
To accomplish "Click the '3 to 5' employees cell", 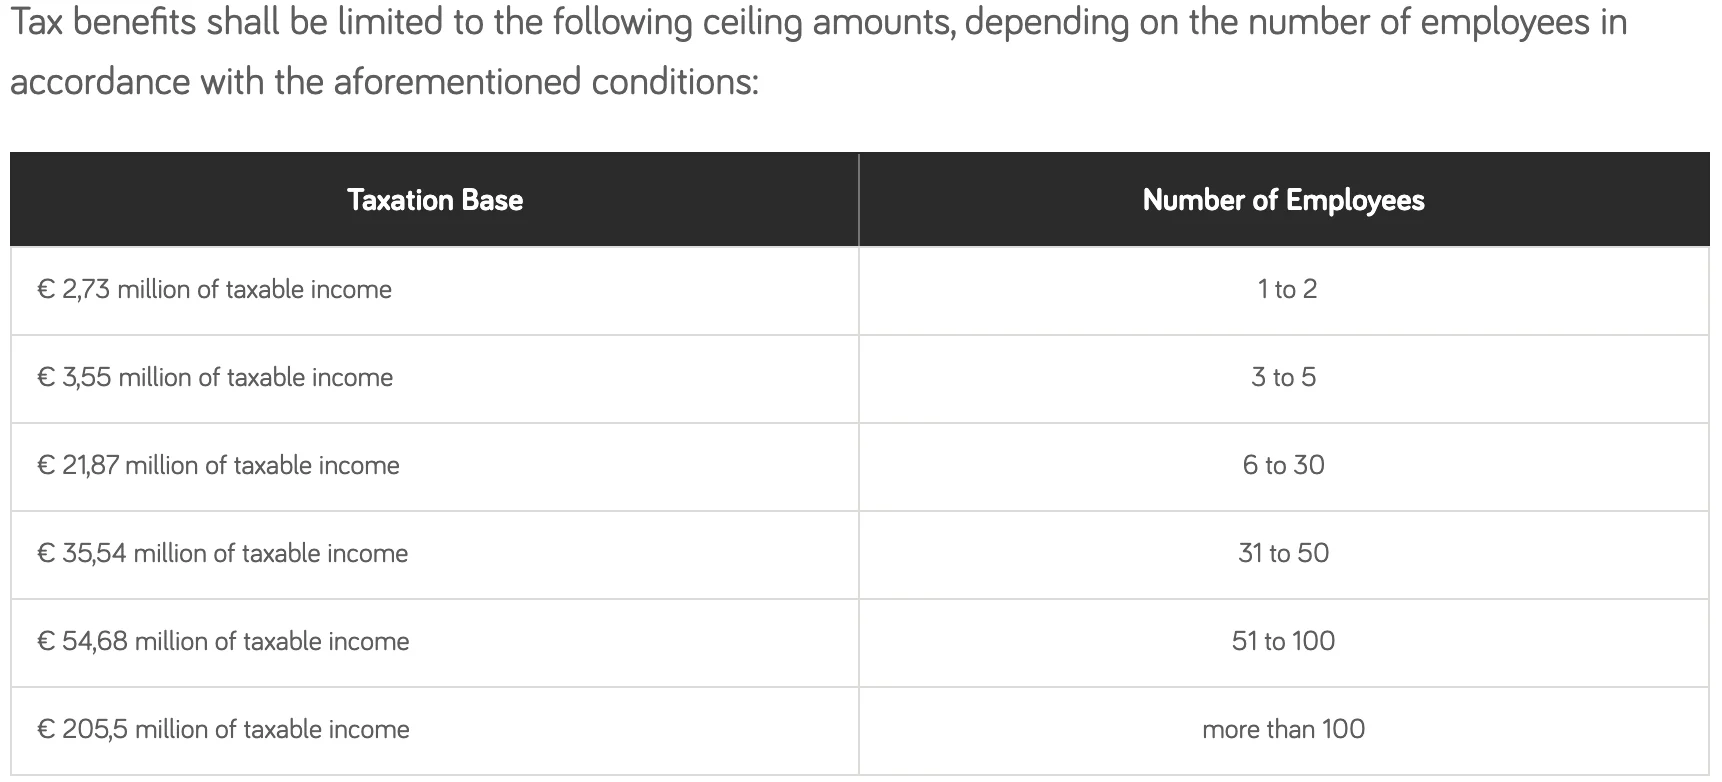I will 1284,378.
